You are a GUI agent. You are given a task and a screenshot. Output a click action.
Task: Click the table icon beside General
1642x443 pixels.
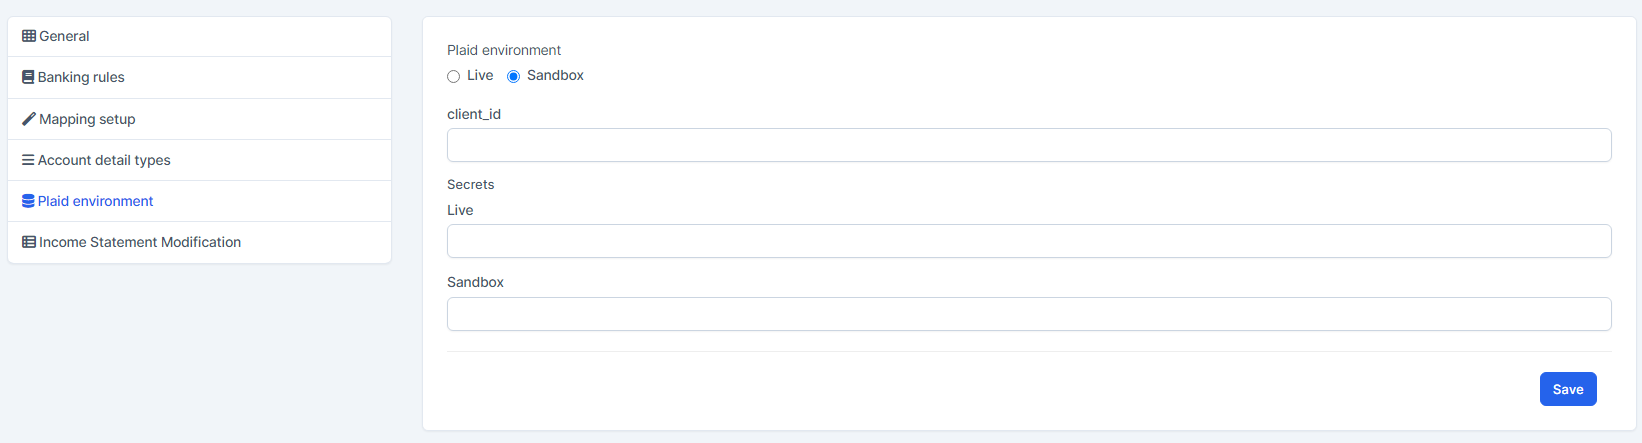(x=29, y=36)
